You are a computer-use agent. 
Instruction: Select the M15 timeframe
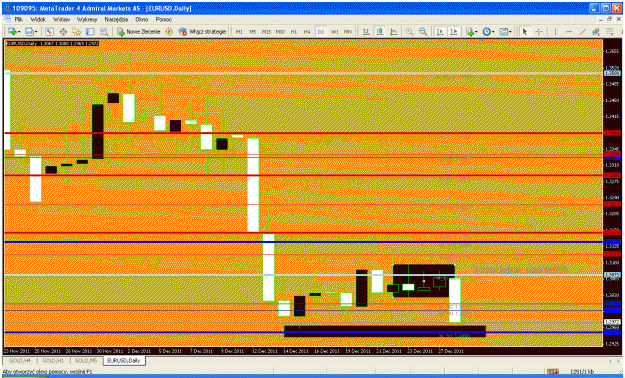[x=266, y=32]
